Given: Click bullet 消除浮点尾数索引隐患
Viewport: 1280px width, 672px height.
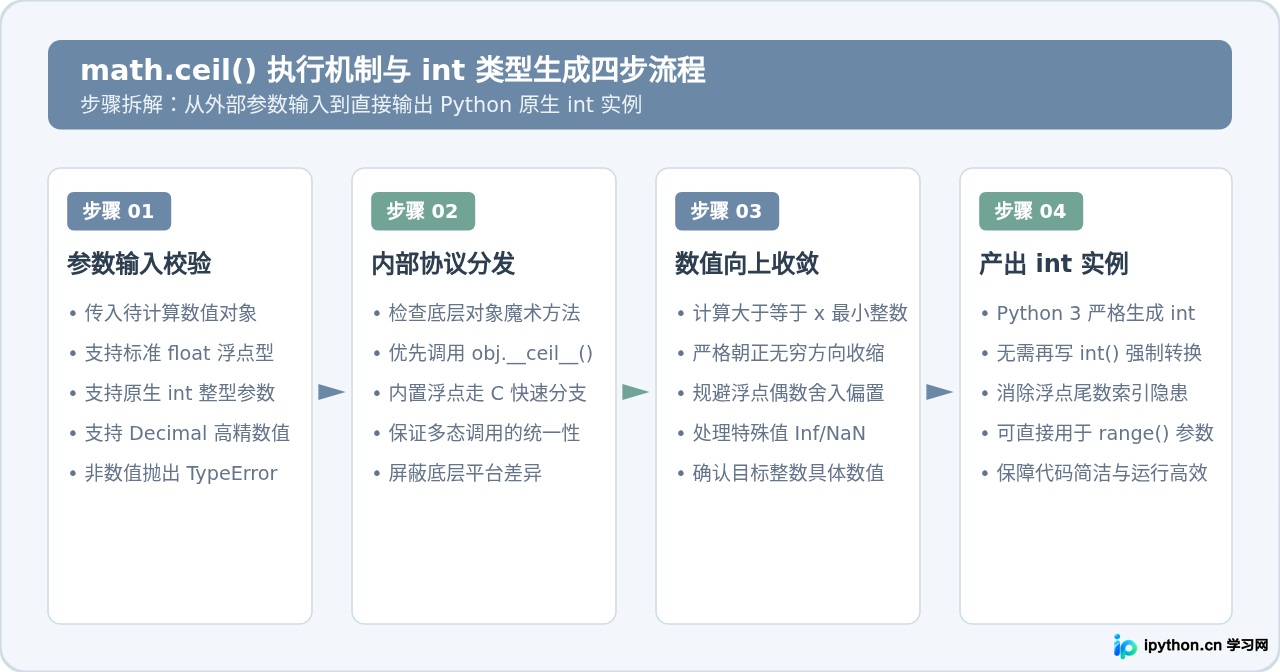Looking at the screenshot, I should [1084, 393].
